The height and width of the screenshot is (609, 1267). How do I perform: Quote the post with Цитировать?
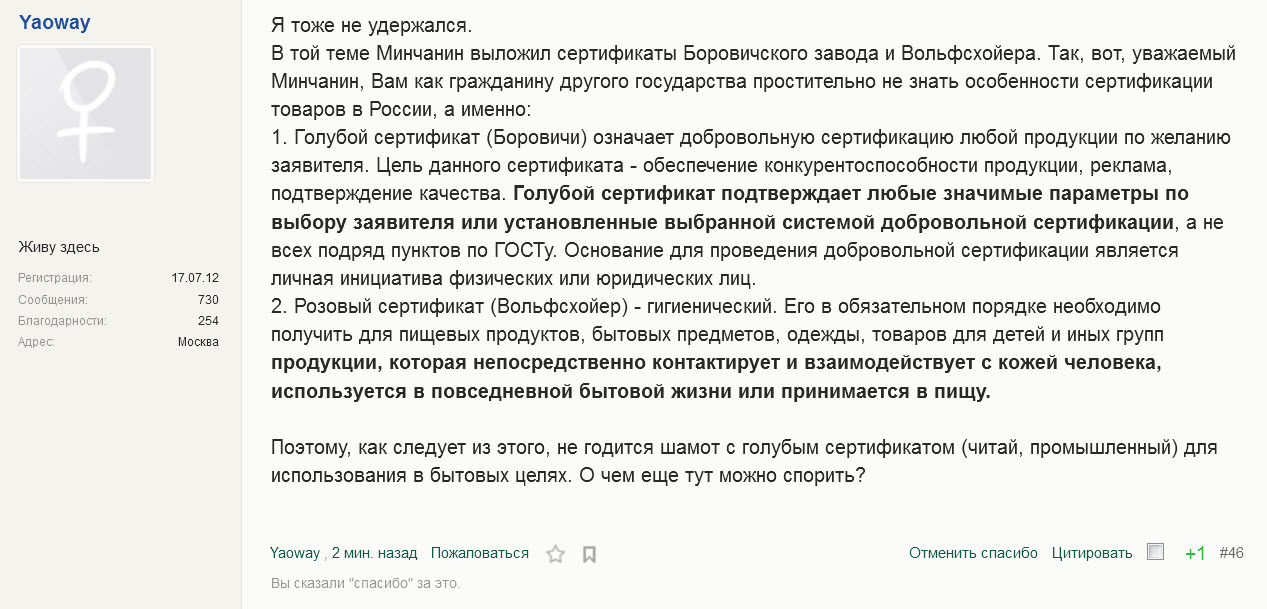coord(1092,553)
